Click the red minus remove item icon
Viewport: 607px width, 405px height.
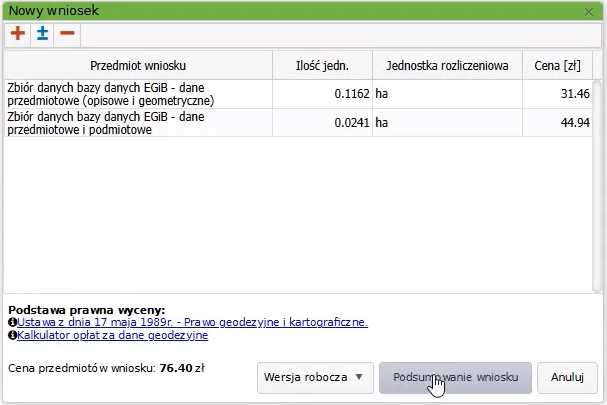pyautogui.click(x=67, y=33)
